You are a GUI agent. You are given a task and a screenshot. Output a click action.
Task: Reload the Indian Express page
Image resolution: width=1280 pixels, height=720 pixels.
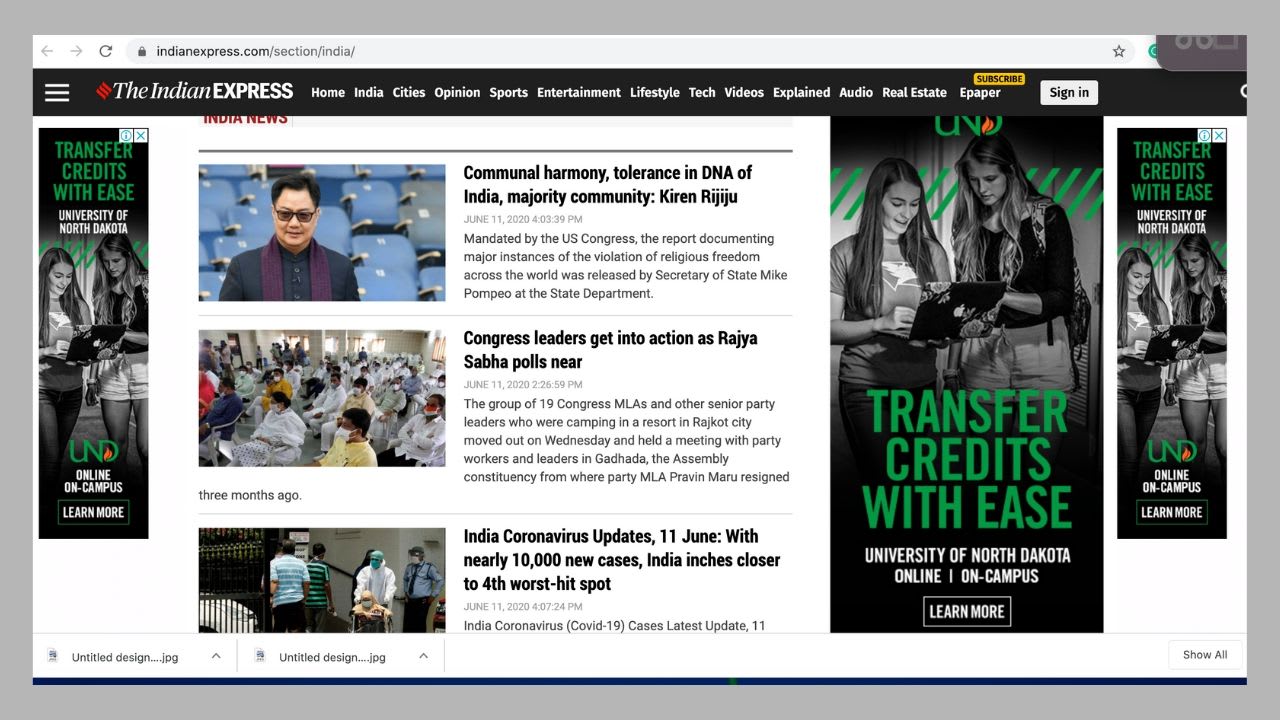(105, 51)
